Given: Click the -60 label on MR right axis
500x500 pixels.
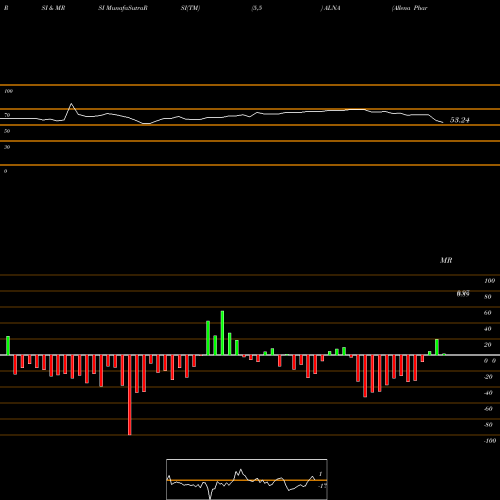Looking at the screenshot, I should point(488,409).
